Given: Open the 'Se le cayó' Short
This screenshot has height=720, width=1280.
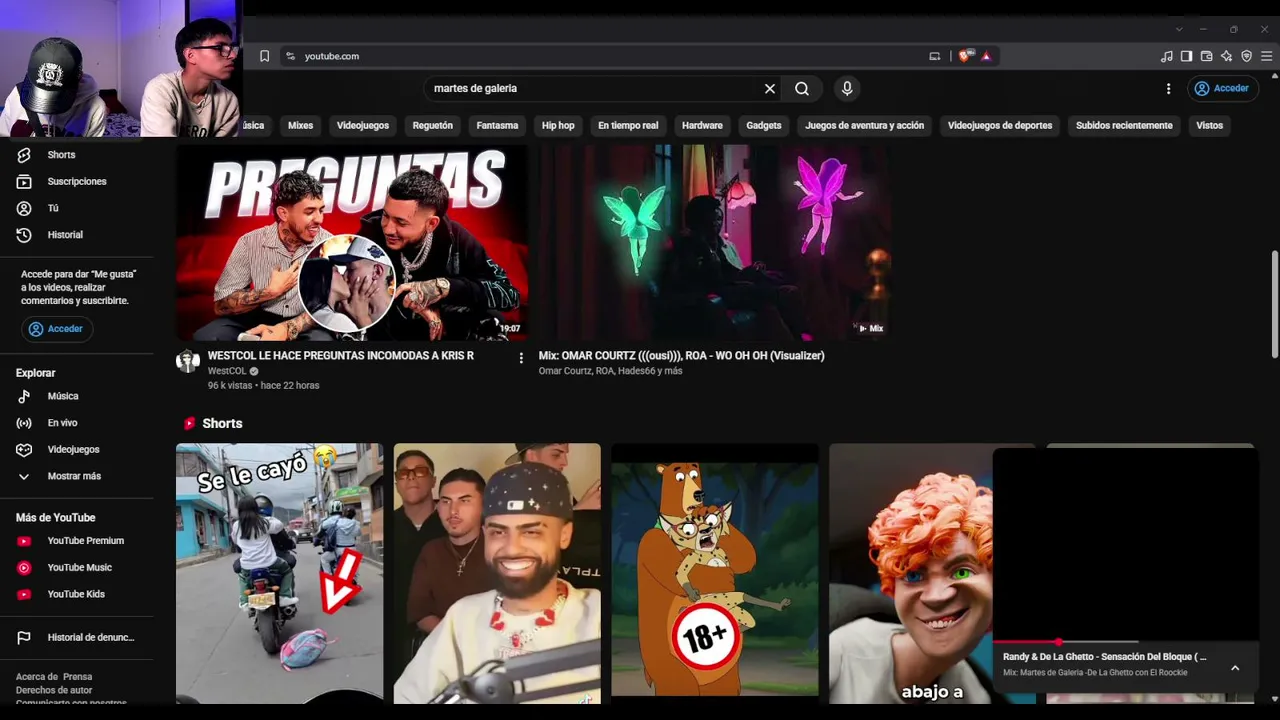Looking at the screenshot, I should [x=279, y=573].
